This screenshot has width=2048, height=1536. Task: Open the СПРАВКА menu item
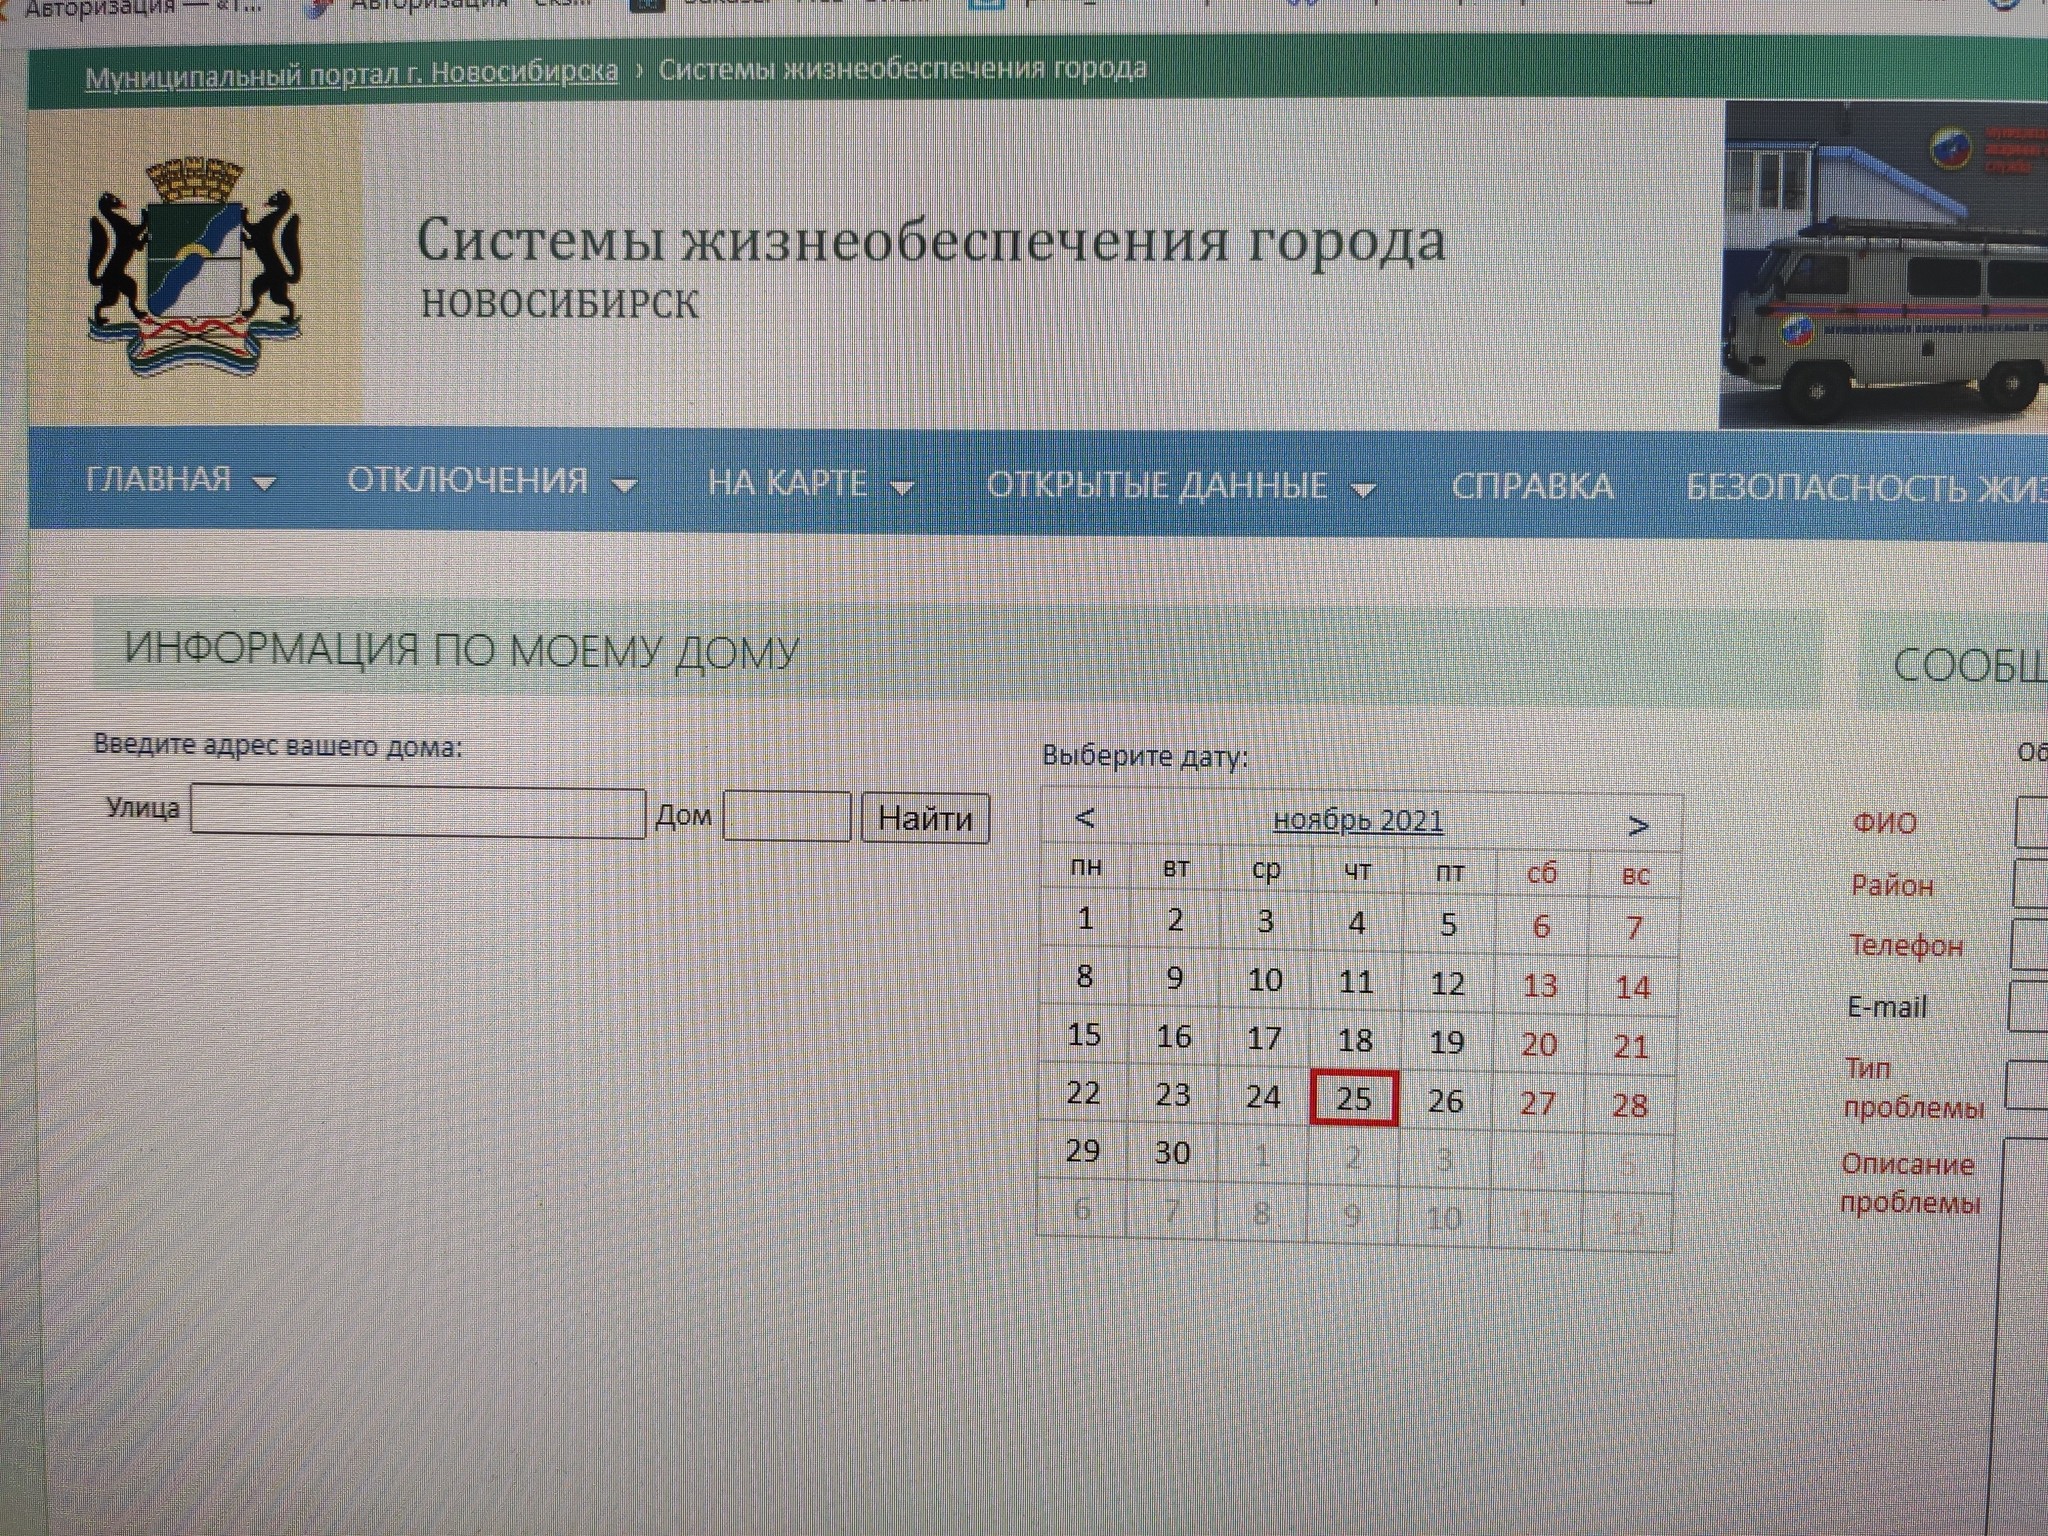(x=1531, y=487)
